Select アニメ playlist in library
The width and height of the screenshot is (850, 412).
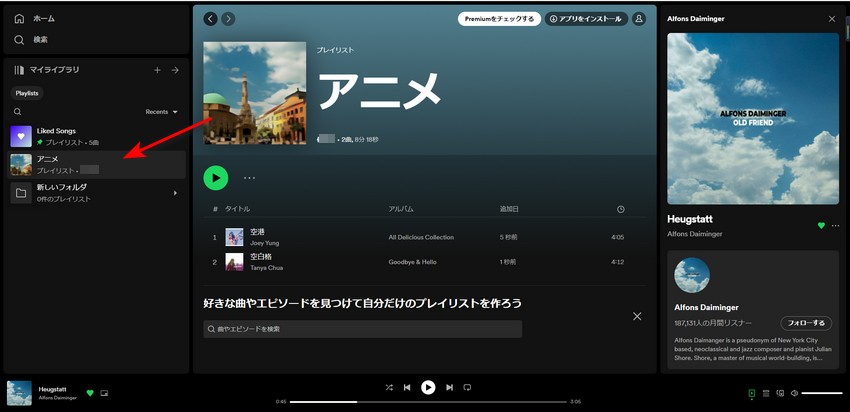coord(96,165)
